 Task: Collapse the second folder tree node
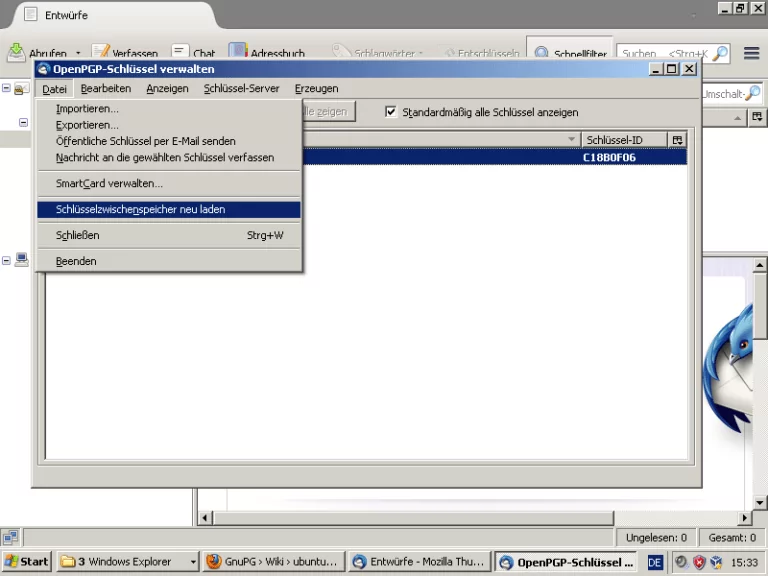[23, 122]
